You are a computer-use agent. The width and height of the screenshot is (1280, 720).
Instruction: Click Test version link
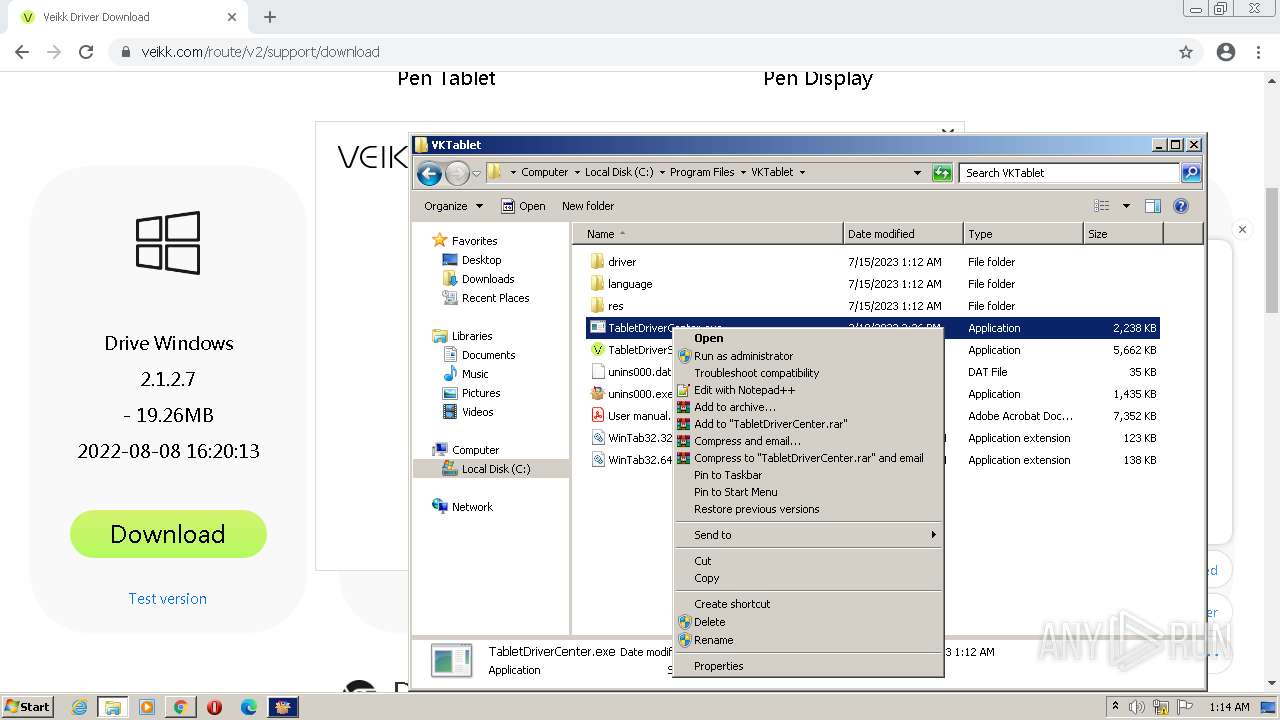click(x=167, y=599)
